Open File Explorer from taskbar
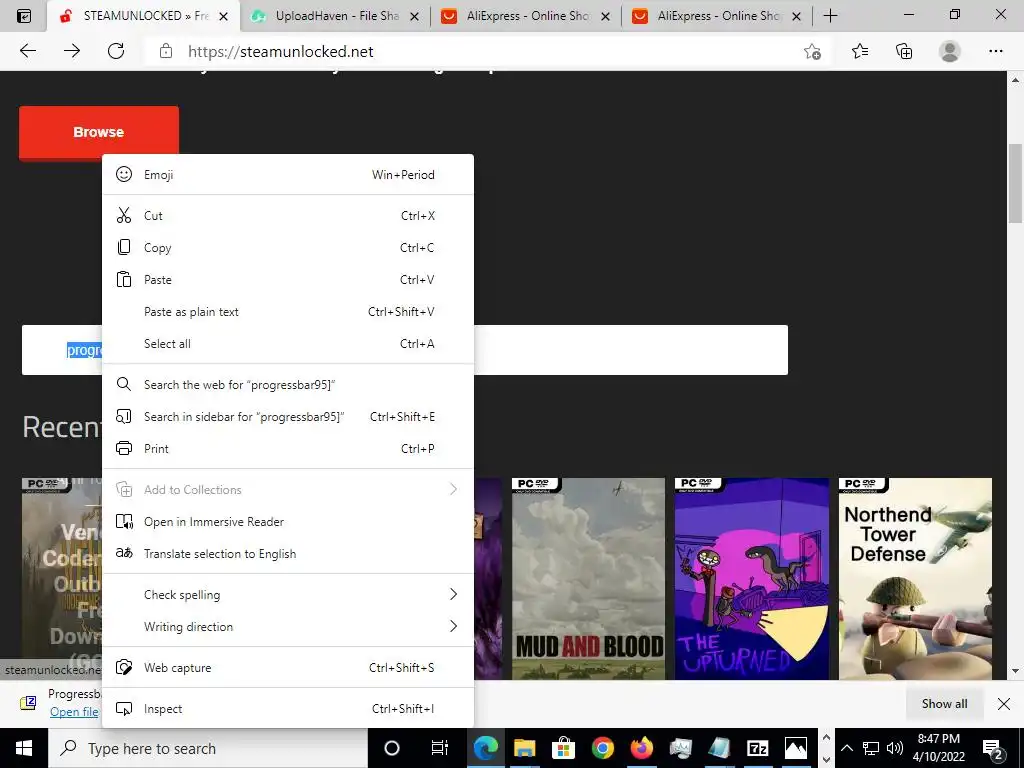The height and width of the screenshot is (768, 1024). click(524, 748)
